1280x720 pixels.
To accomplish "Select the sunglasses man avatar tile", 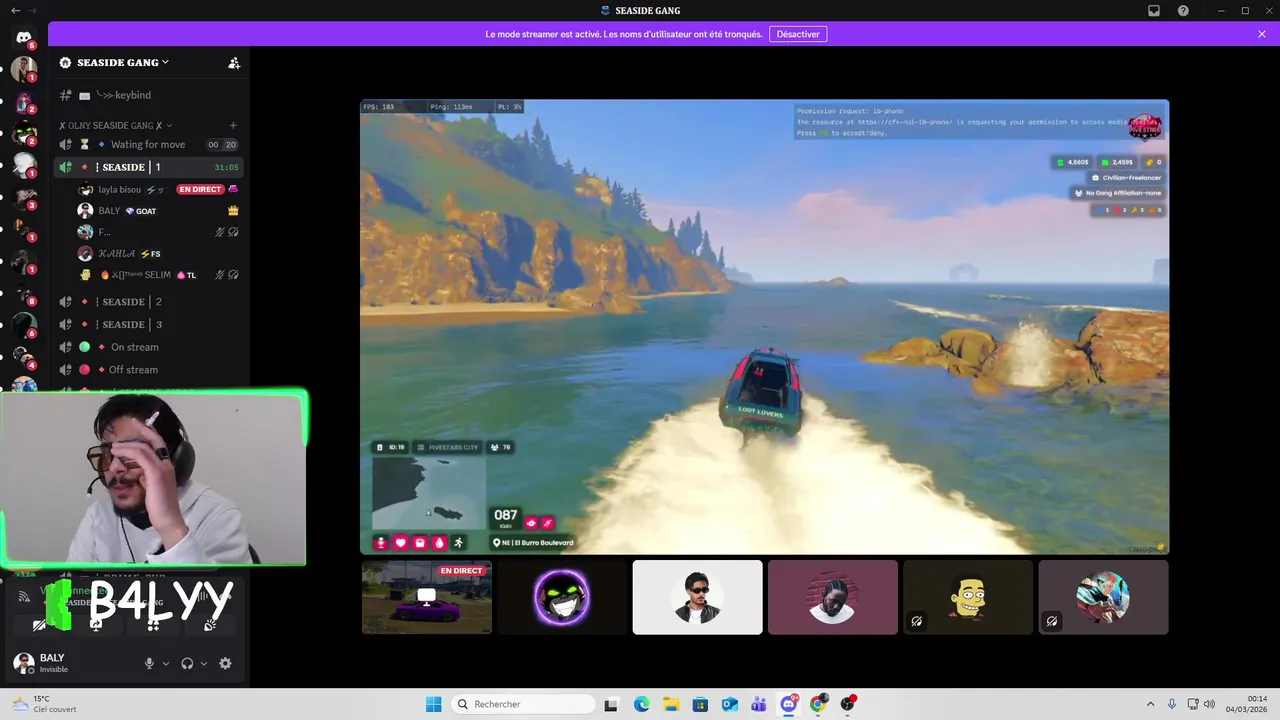I will [697, 597].
